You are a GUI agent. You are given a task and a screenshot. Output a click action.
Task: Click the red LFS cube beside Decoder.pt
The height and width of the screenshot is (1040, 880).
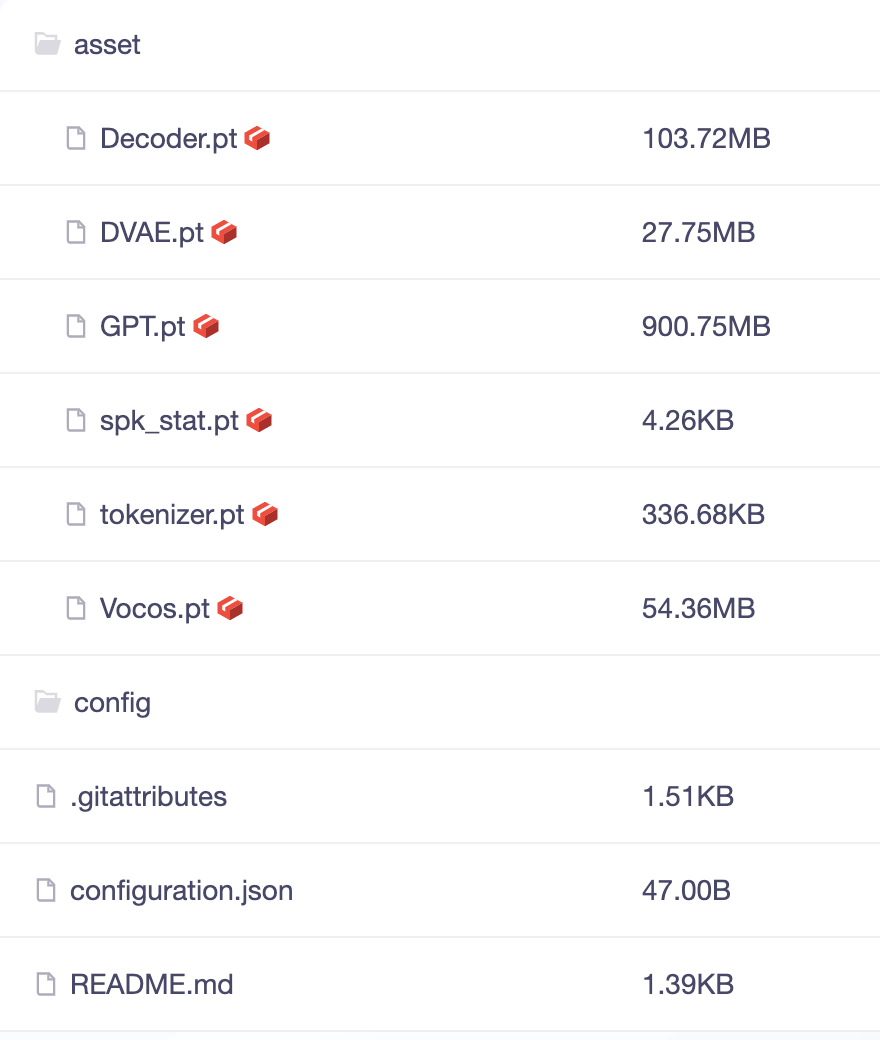point(257,139)
